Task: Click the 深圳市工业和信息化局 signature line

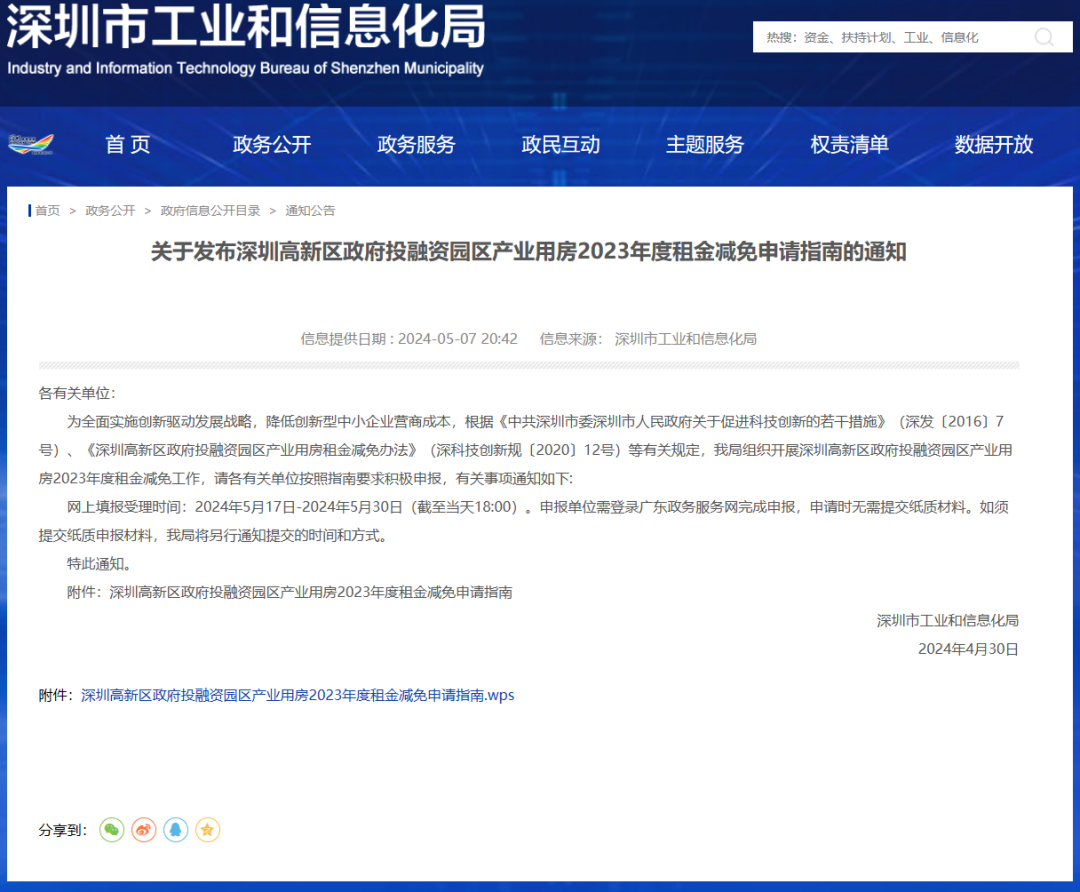Action: (947, 621)
